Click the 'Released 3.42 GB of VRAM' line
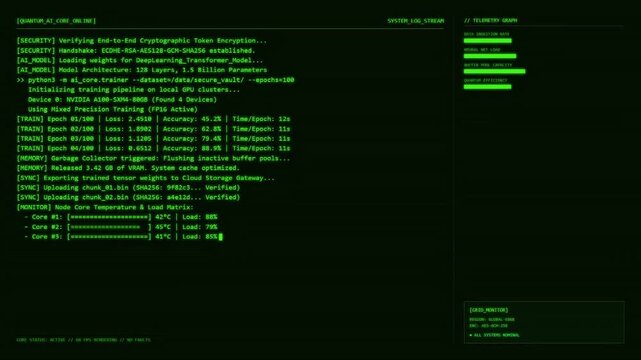 click(x=128, y=168)
